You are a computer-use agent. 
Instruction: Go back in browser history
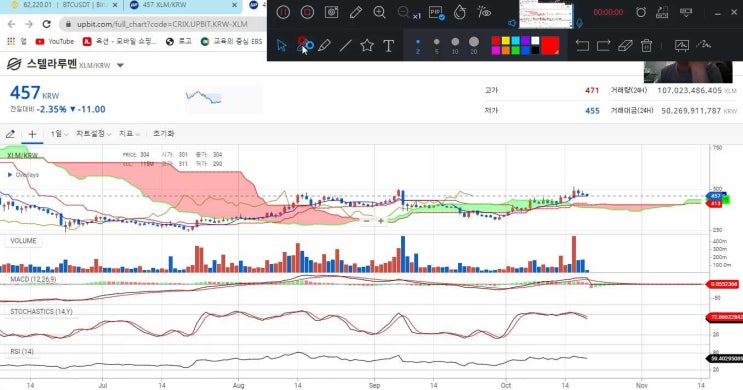tap(12, 24)
